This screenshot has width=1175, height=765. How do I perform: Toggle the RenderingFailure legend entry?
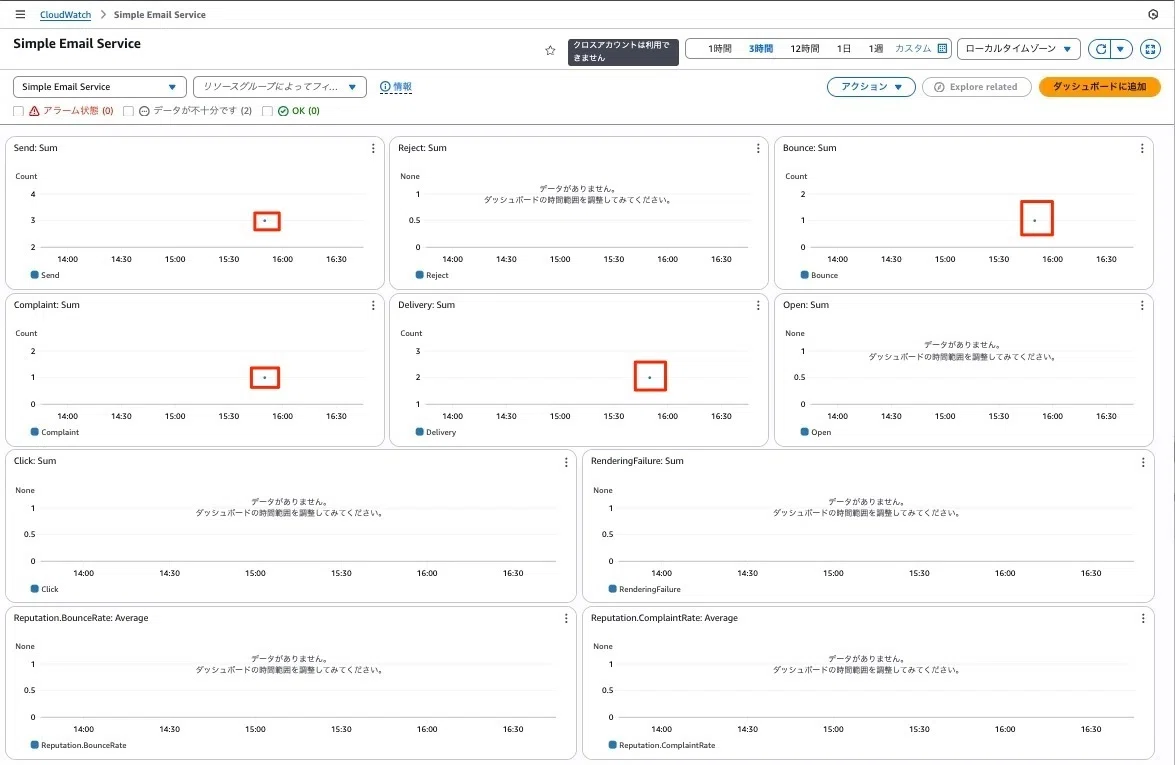point(644,589)
